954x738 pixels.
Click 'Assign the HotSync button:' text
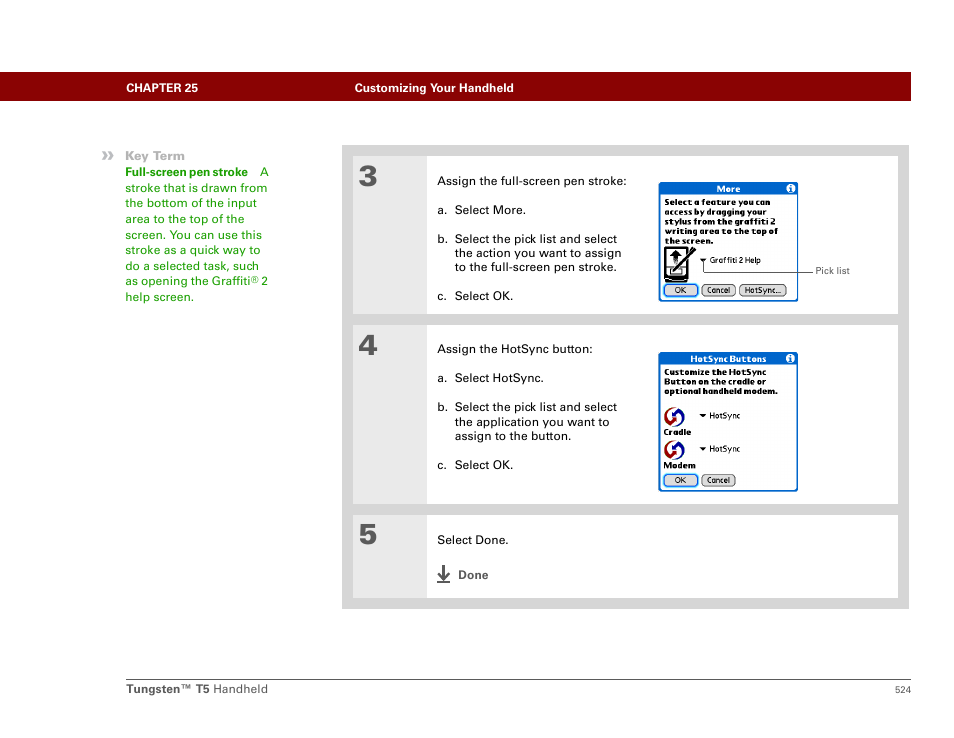[x=514, y=349]
